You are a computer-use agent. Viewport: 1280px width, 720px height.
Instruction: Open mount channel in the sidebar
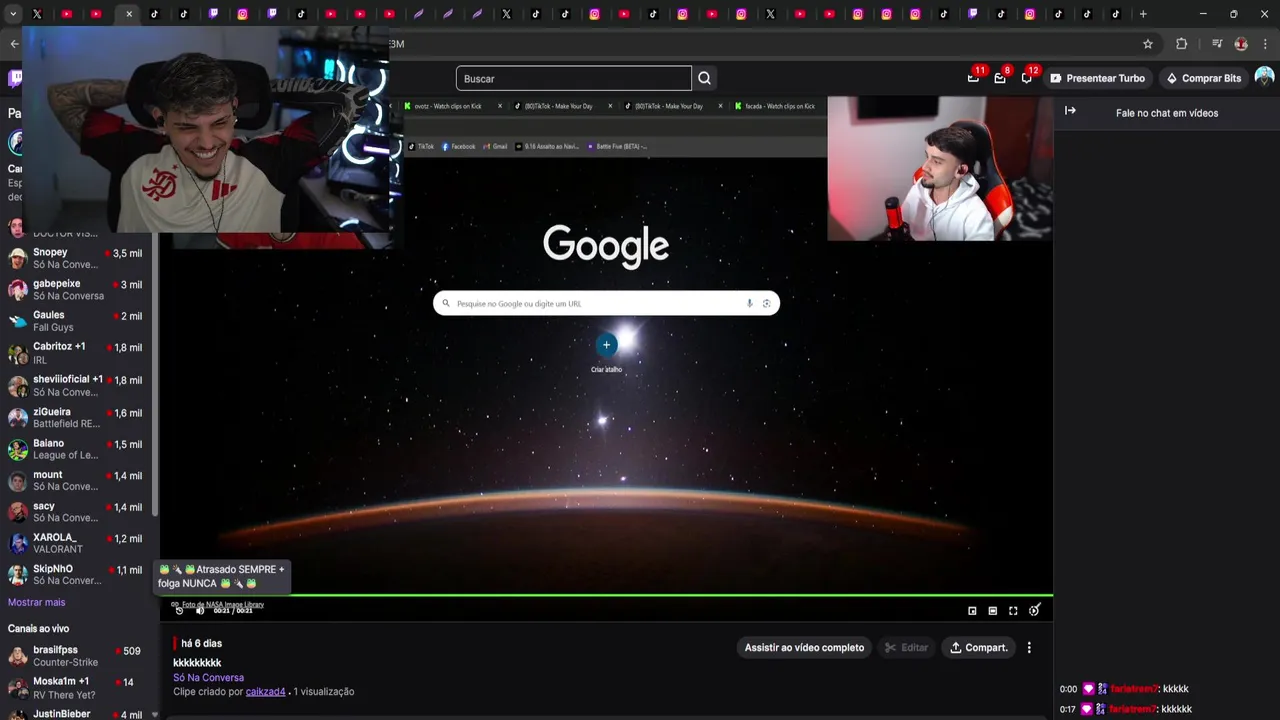[78, 480]
